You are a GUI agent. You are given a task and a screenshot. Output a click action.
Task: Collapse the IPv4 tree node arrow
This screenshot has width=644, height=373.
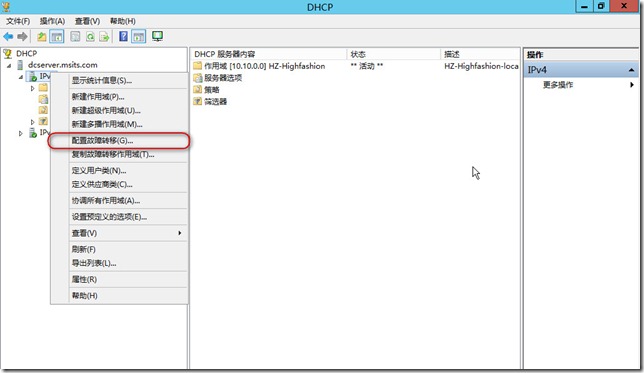21,77
